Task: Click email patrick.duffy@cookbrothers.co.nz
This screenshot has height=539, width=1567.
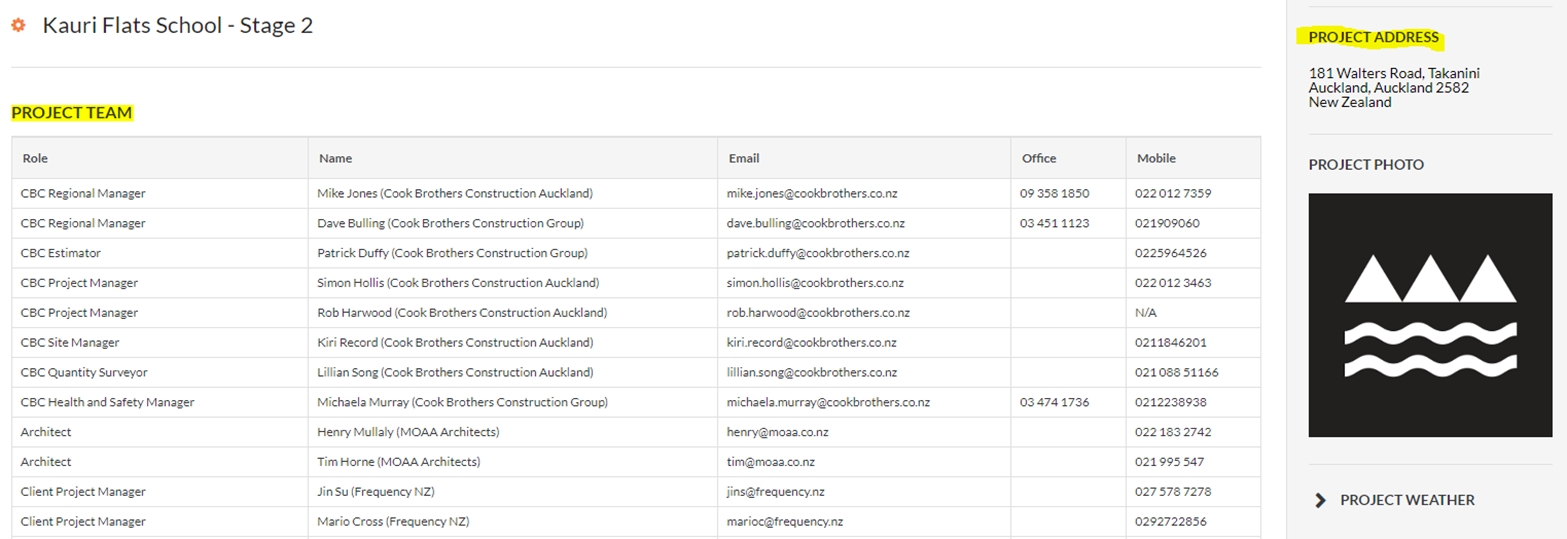Action: (817, 253)
